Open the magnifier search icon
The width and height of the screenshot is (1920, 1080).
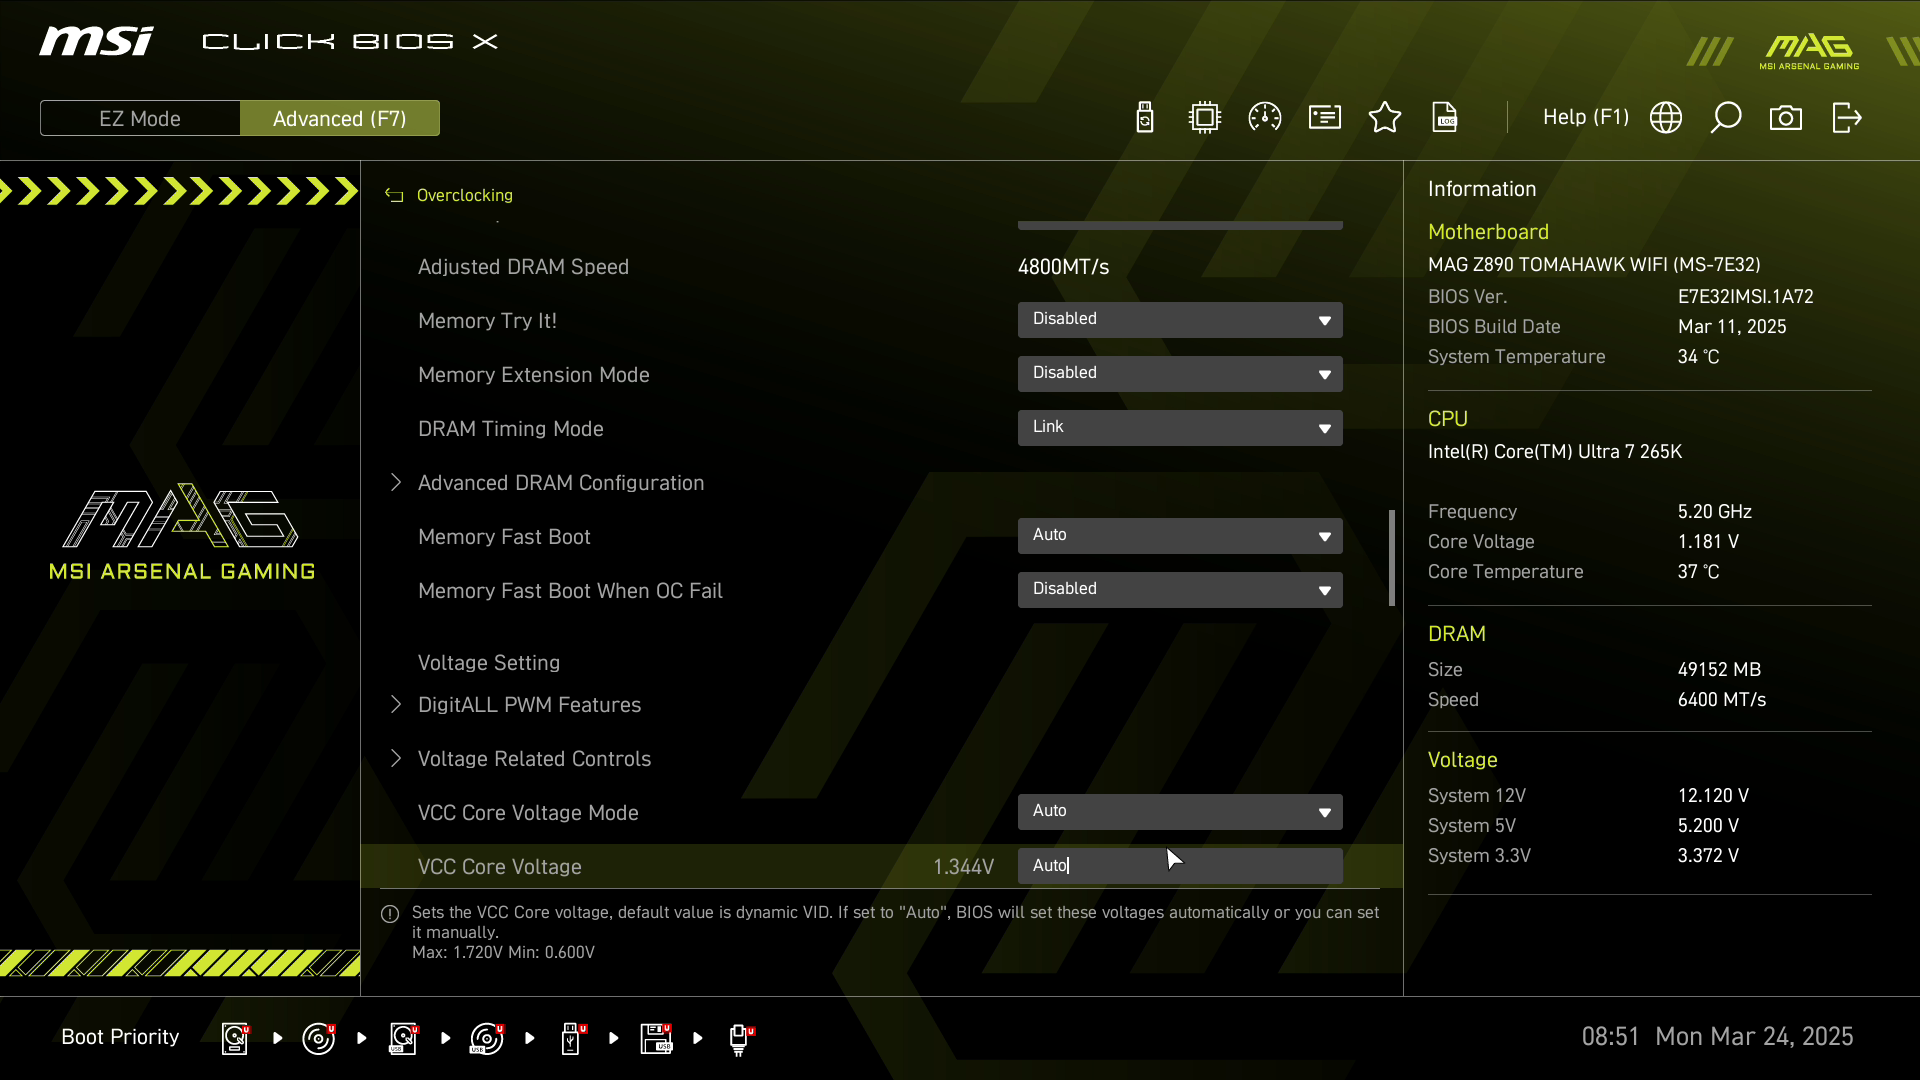(x=1726, y=118)
